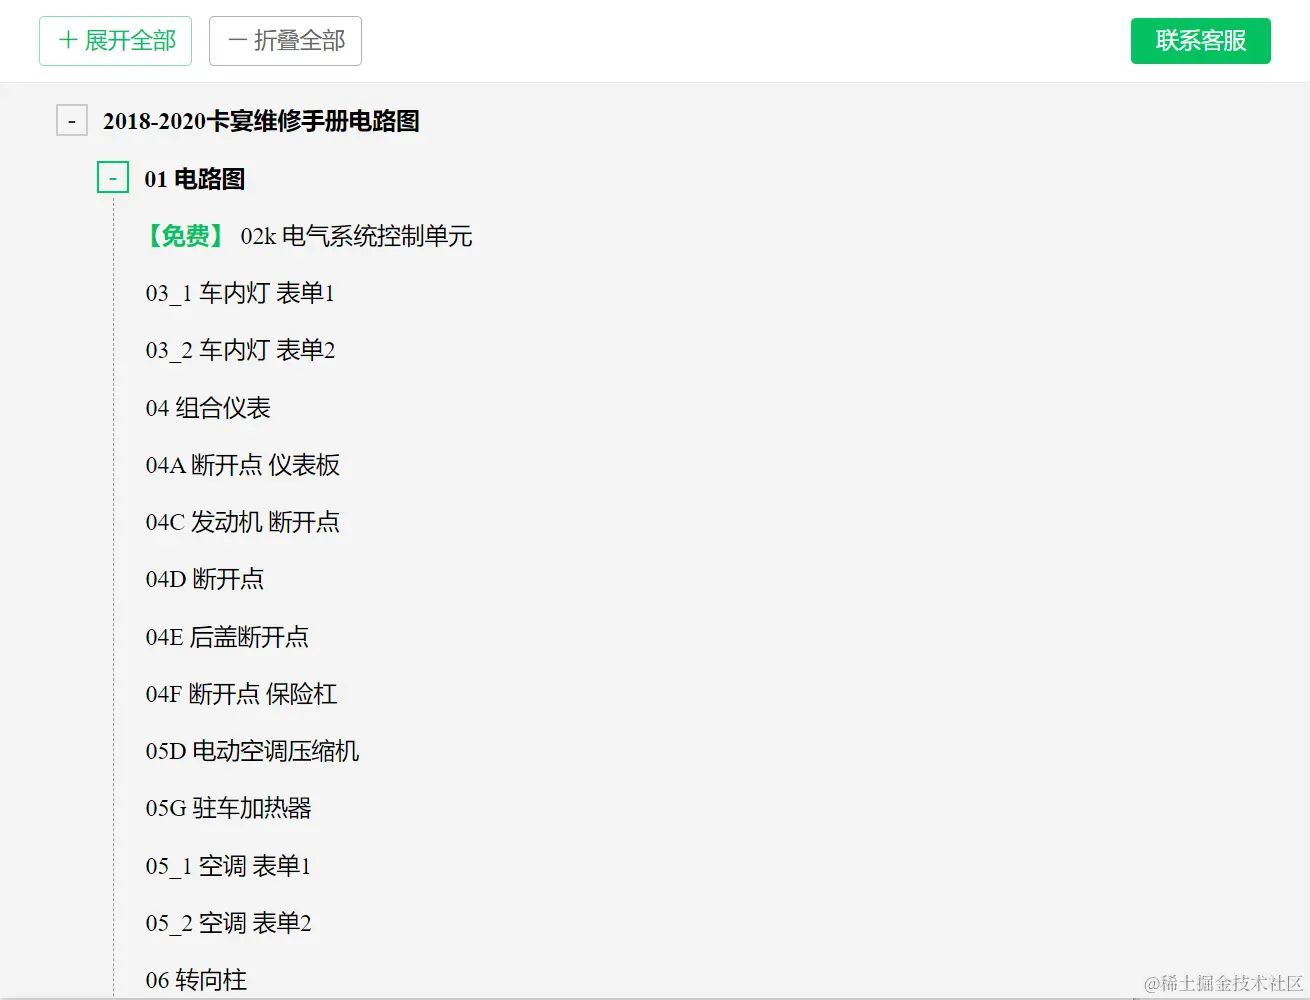The height and width of the screenshot is (1000, 1310).
Task: Open 05_2 空调 表单2
Action: (228, 923)
